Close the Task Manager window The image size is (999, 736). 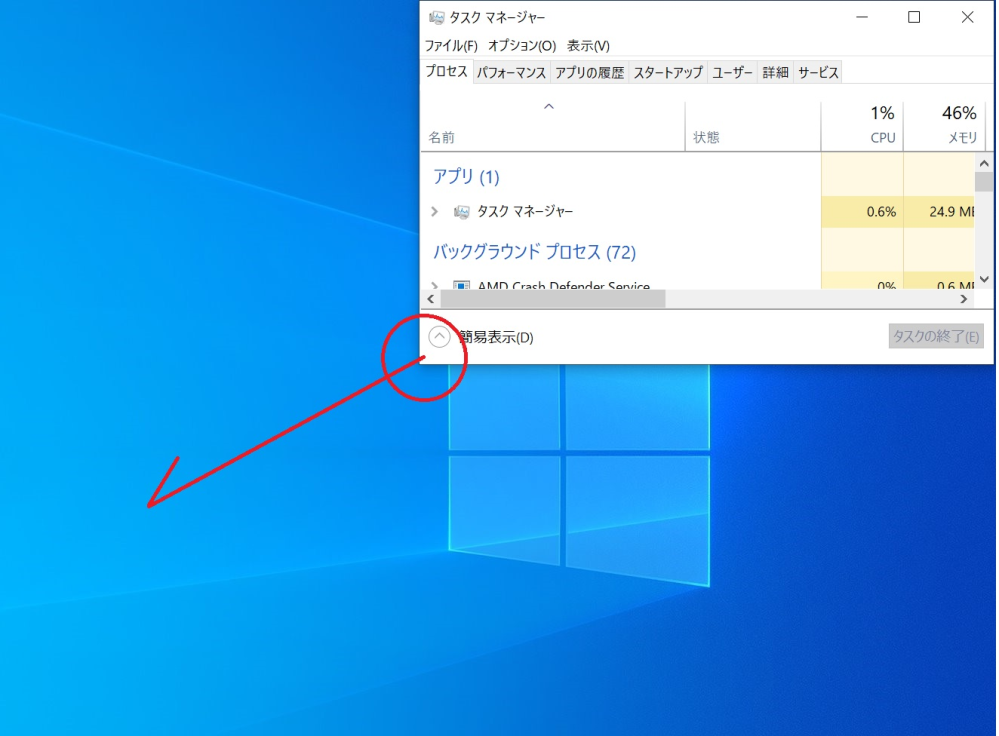[967, 17]
